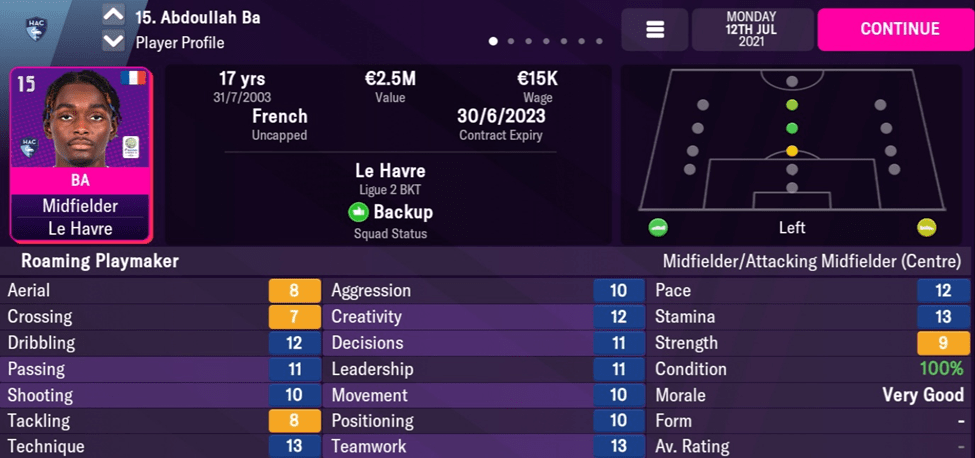Screen dimensions: 975x458
Task: Click the green left foot boot icon
Action: 657,228
